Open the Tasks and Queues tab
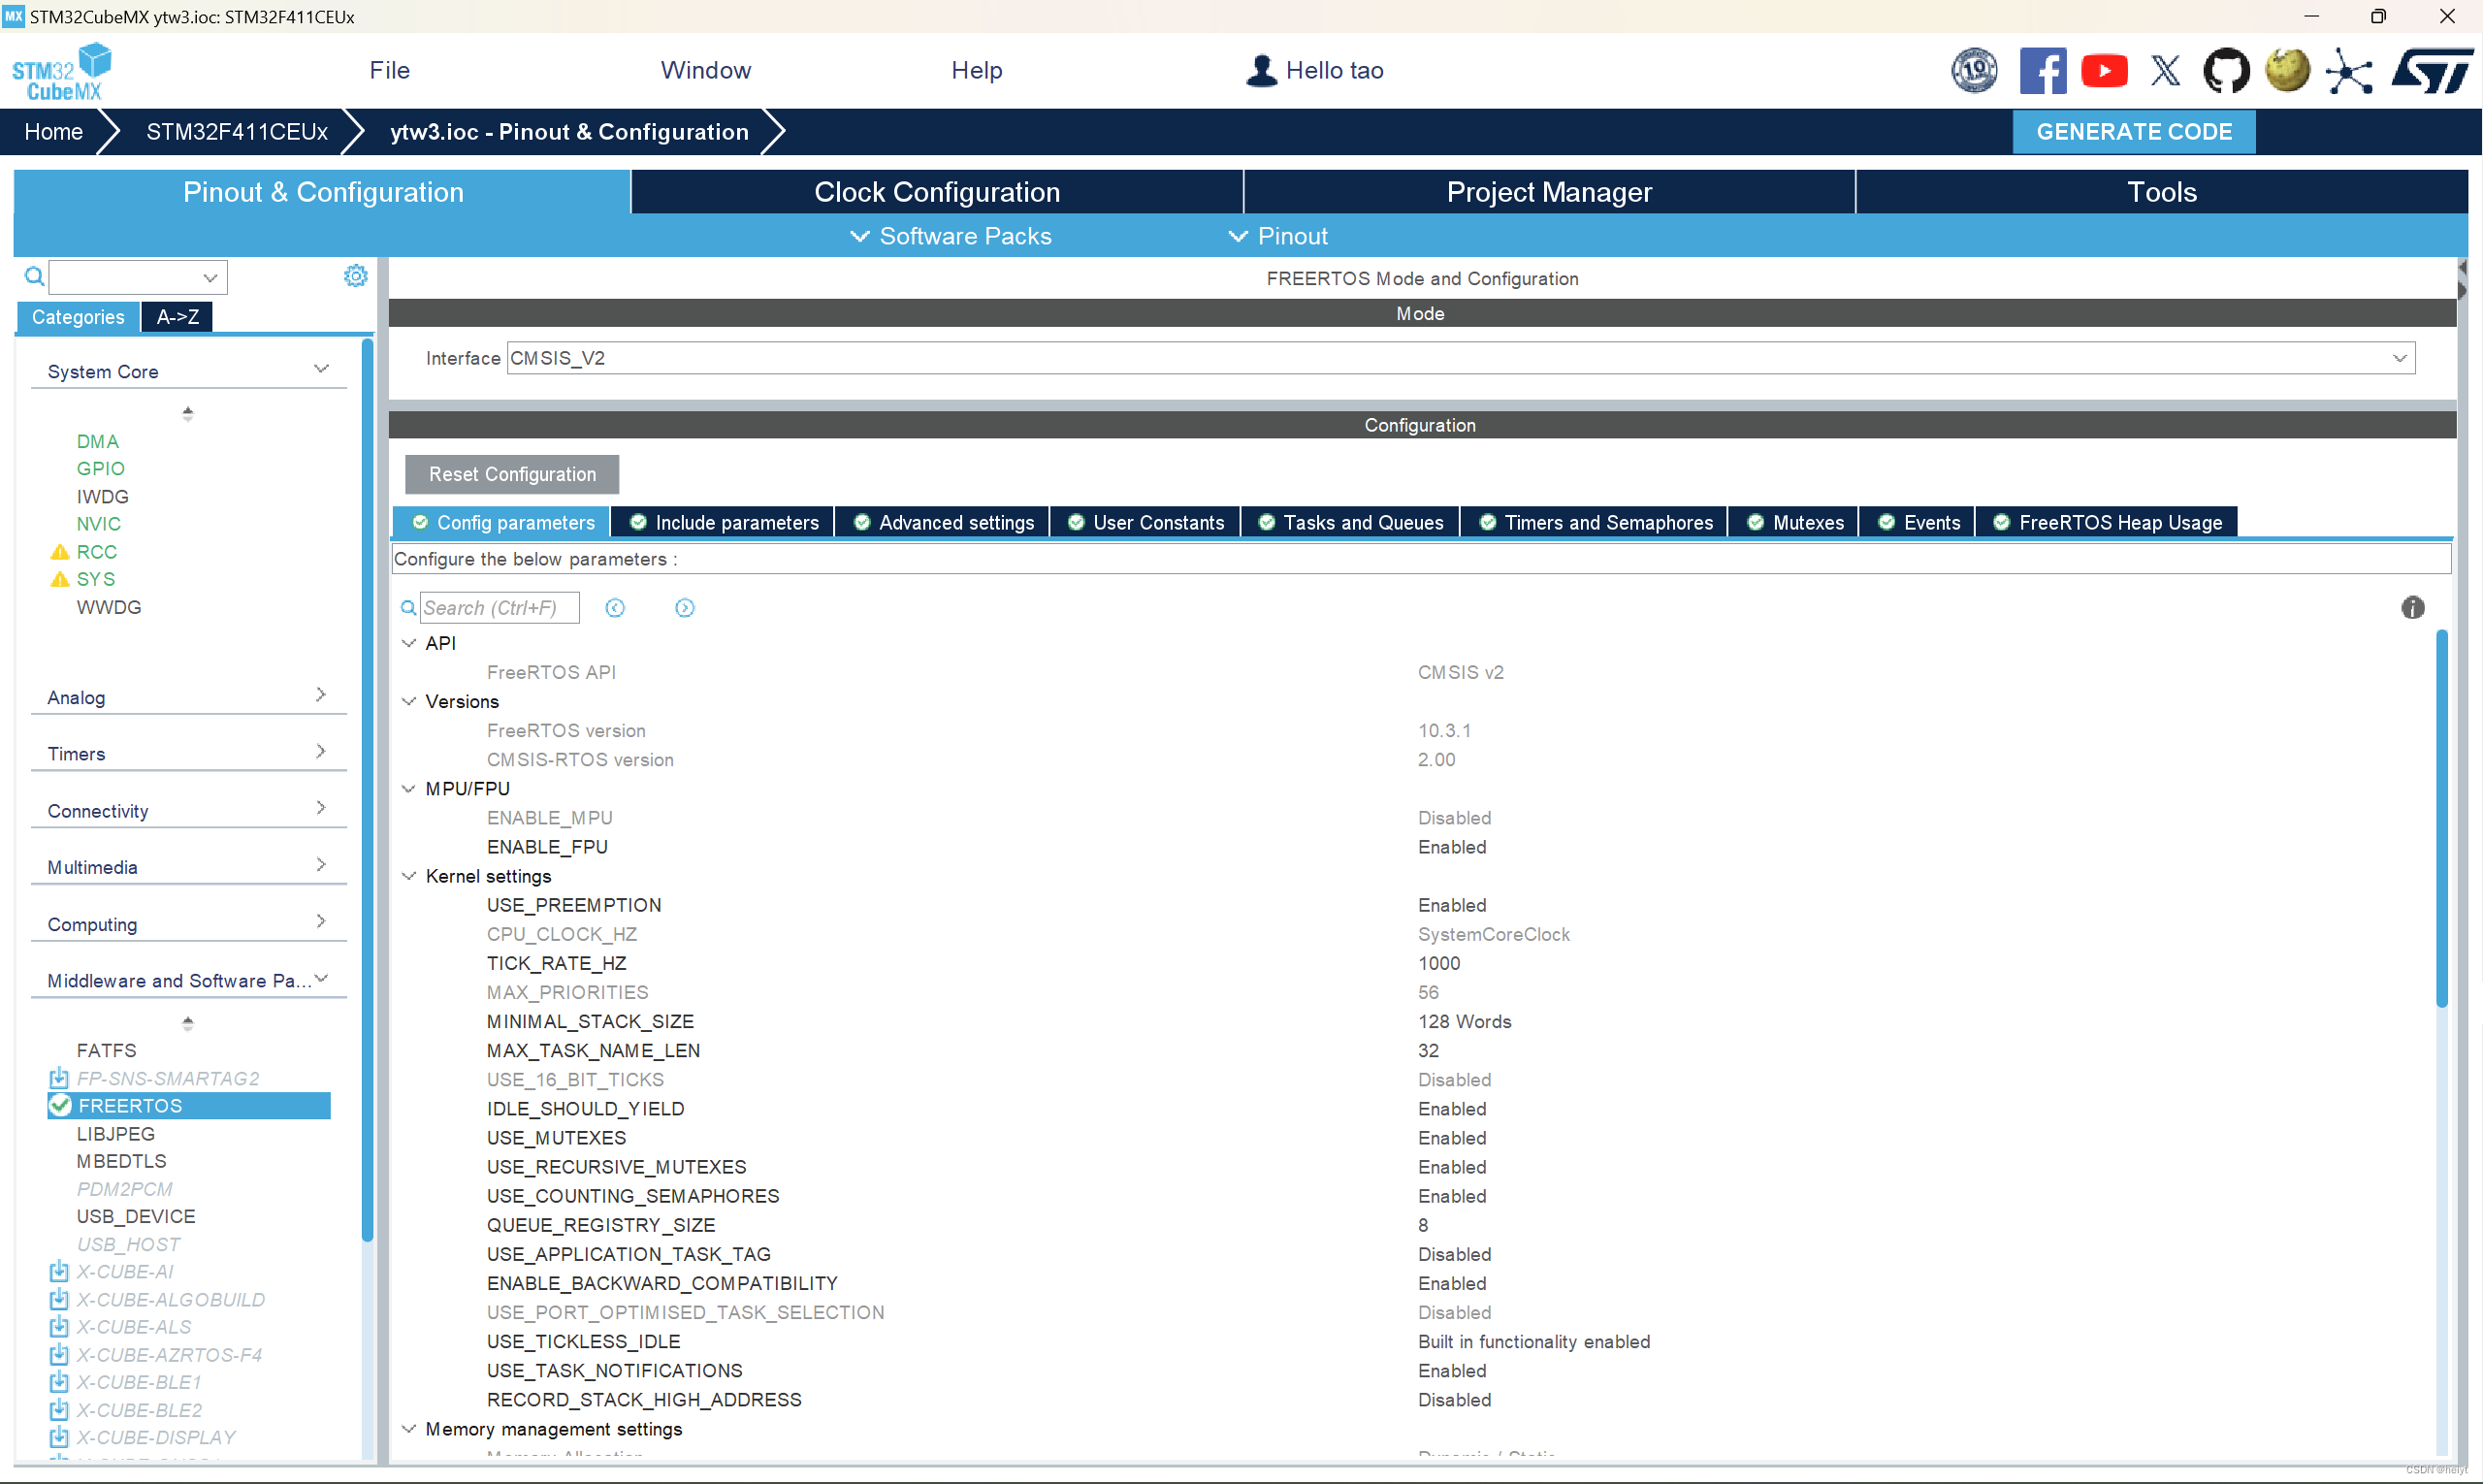This screenshot has width=2483, height=1484. [x=1350, y=522]
